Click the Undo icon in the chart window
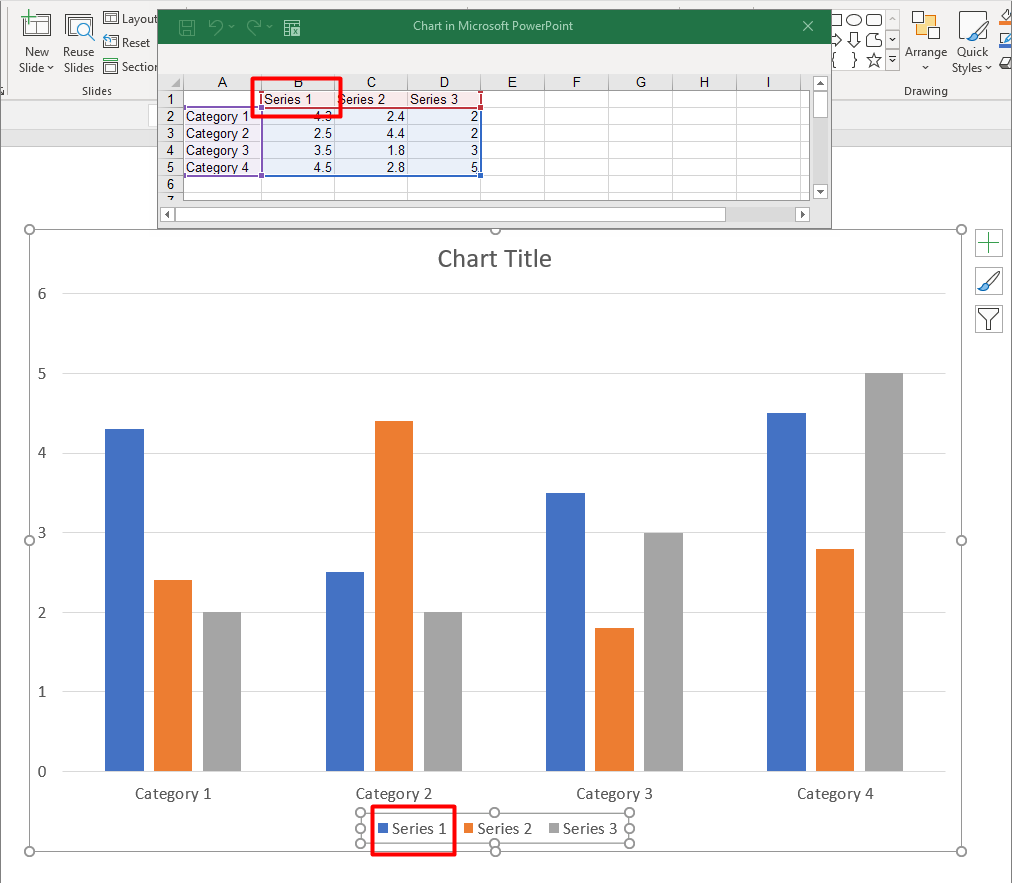Screen dimensions: 1012x883 [217, 27]
